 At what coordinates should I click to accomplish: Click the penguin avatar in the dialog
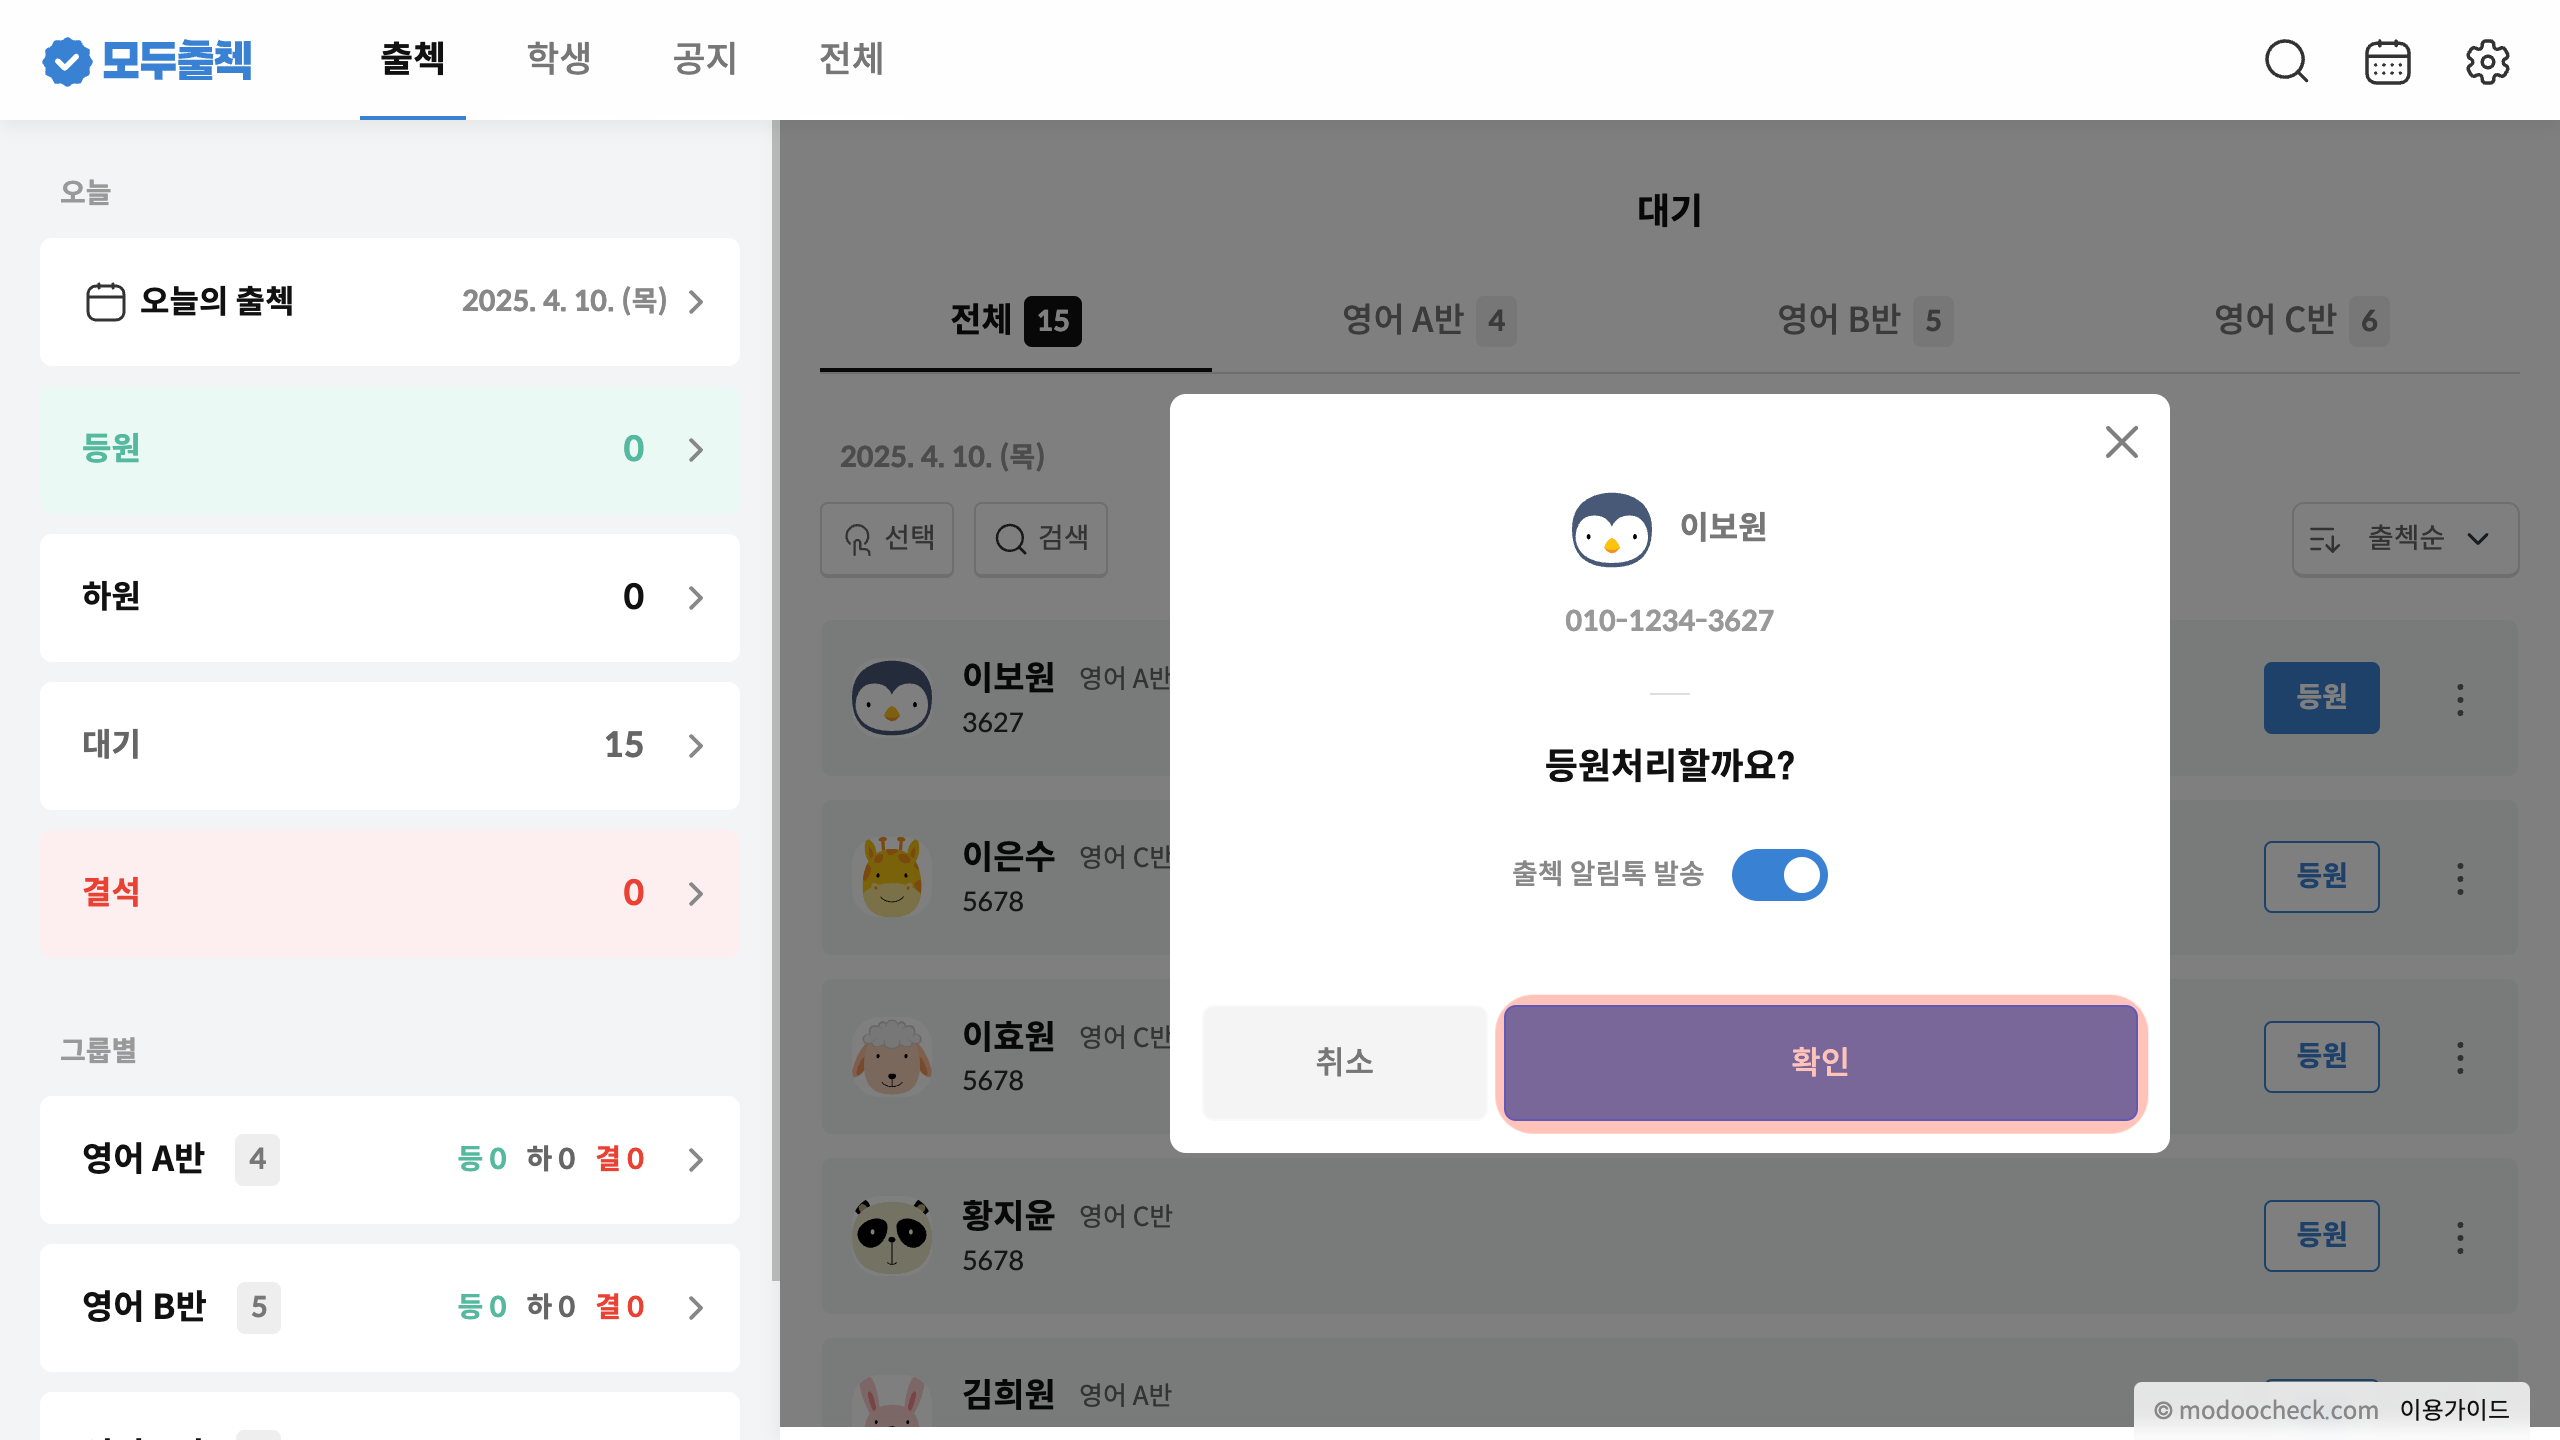pos(1611,529)
